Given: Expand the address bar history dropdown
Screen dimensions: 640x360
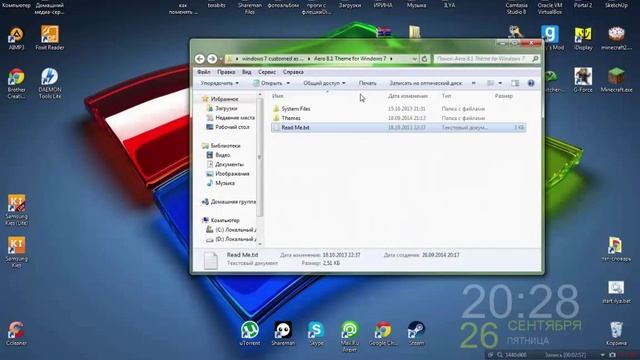Looking at the screenshot, I should tap(415, 59).
